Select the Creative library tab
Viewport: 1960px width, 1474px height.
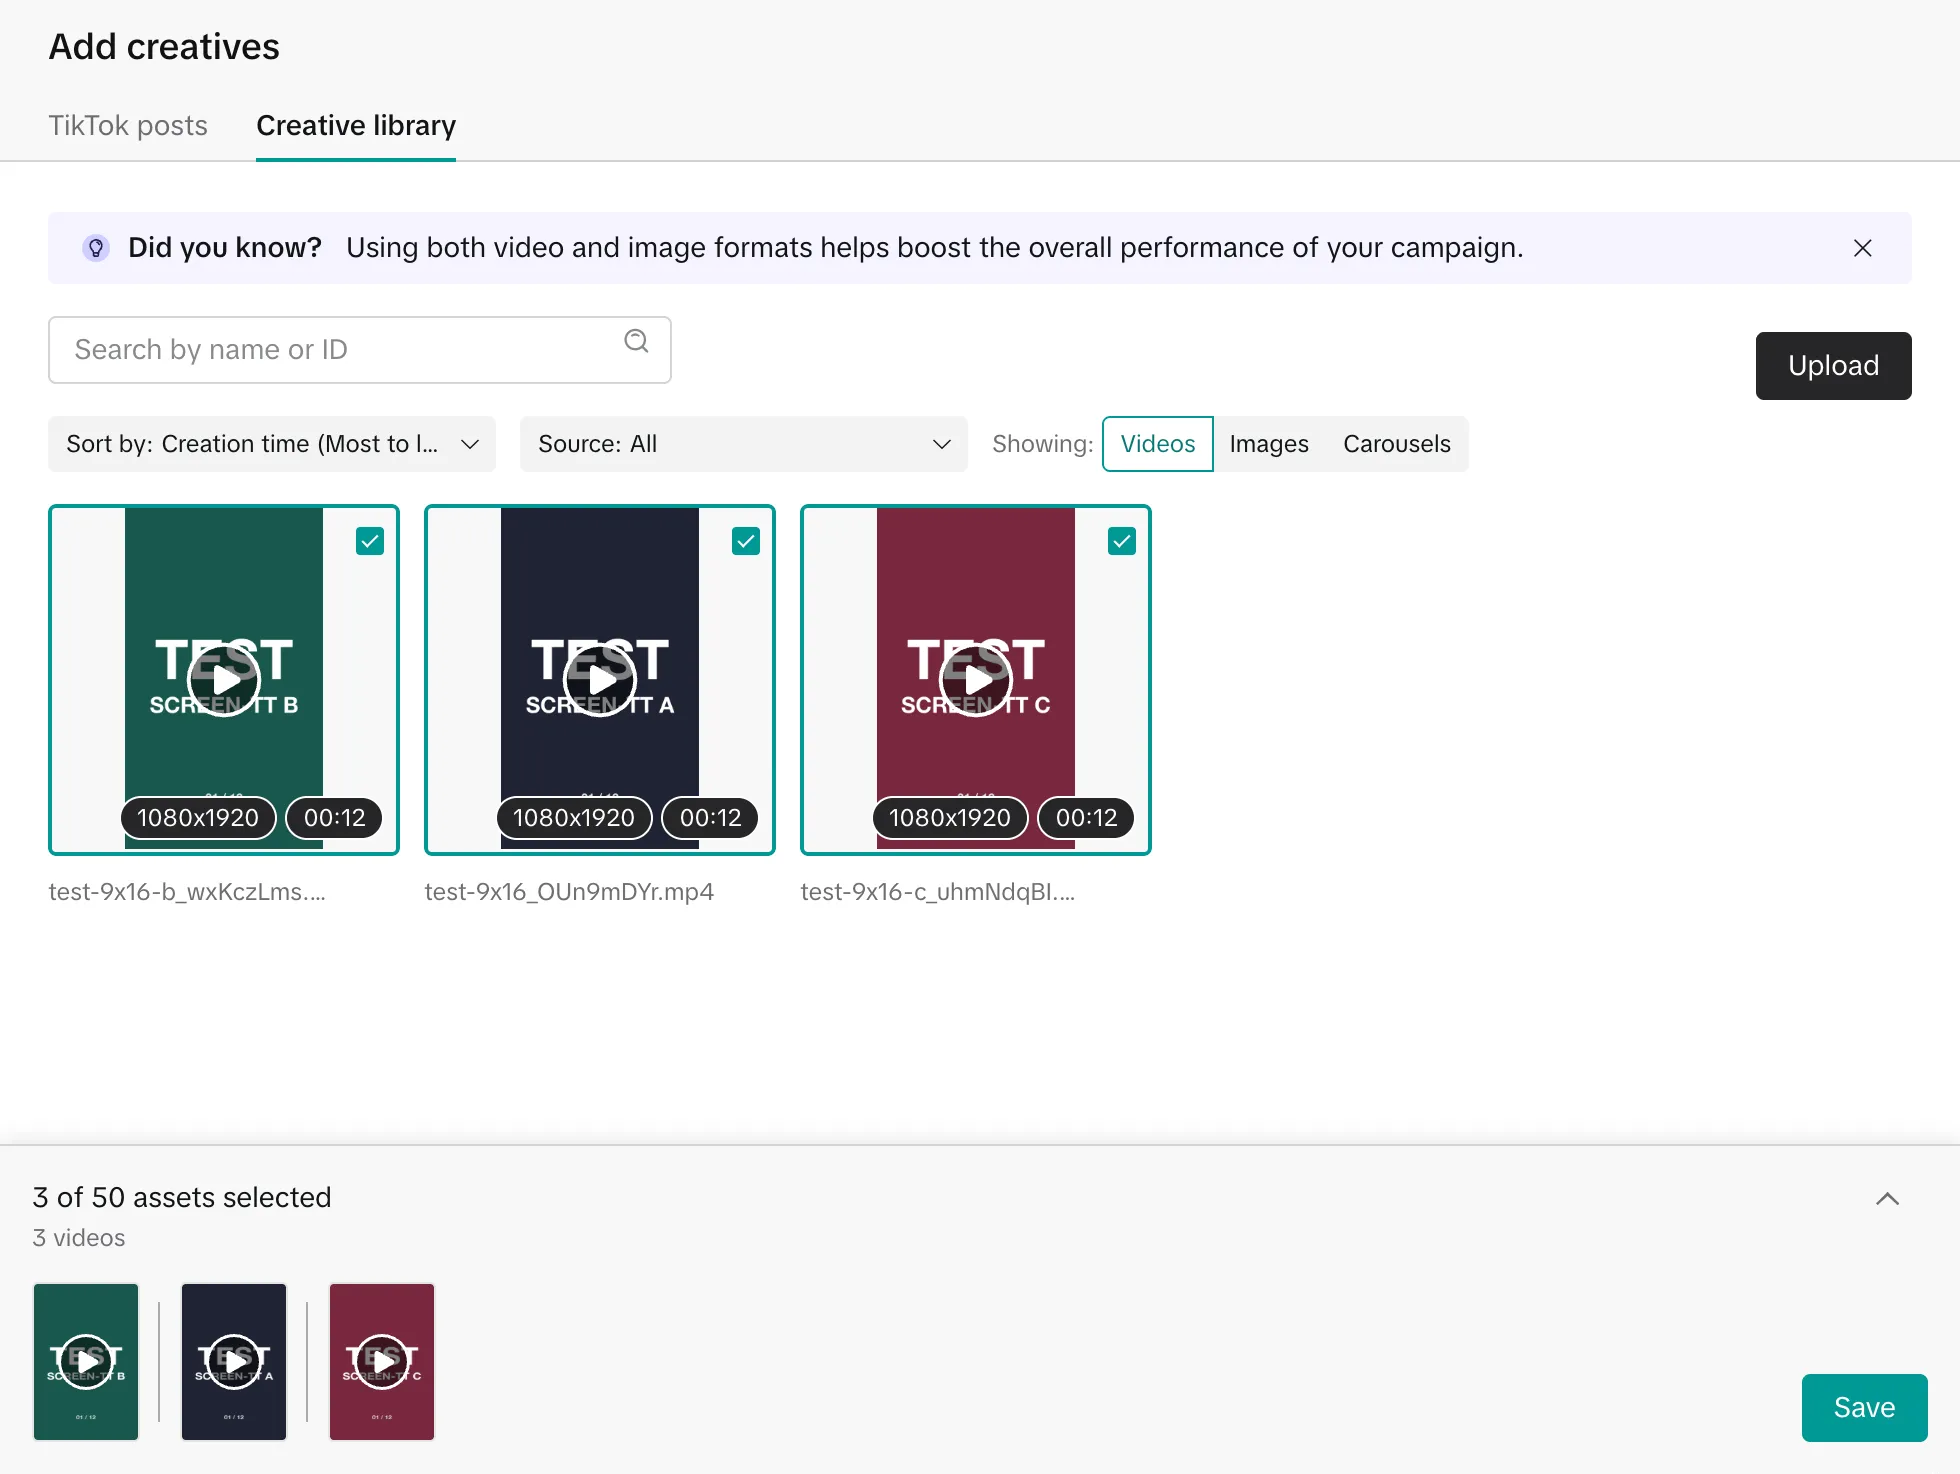[356, 126]
